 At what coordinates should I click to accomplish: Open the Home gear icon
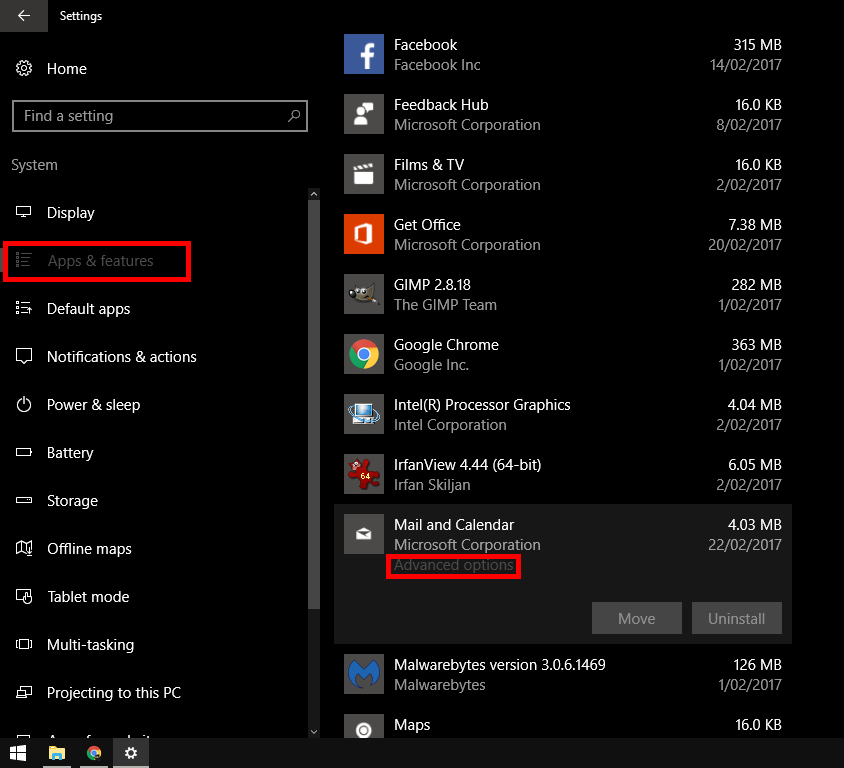tap(24, 68)
